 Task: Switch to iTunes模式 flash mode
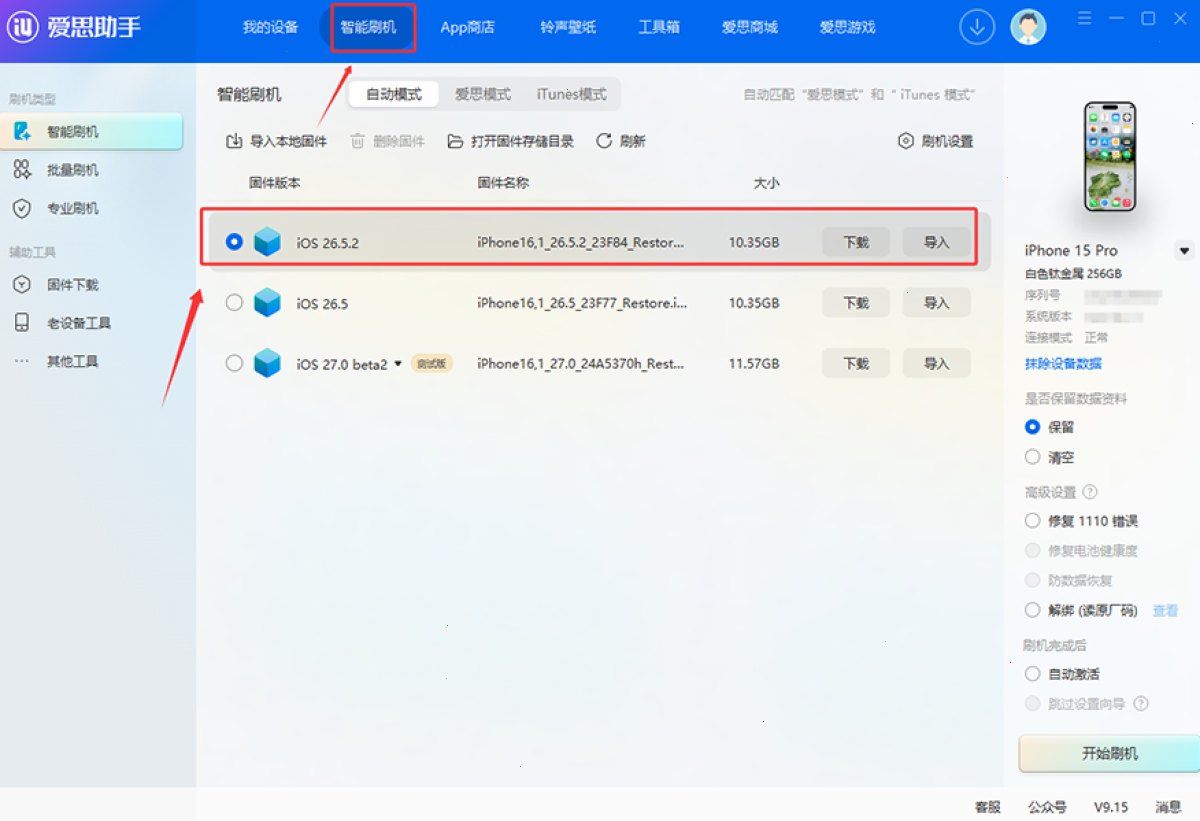[x=571, y=94]
